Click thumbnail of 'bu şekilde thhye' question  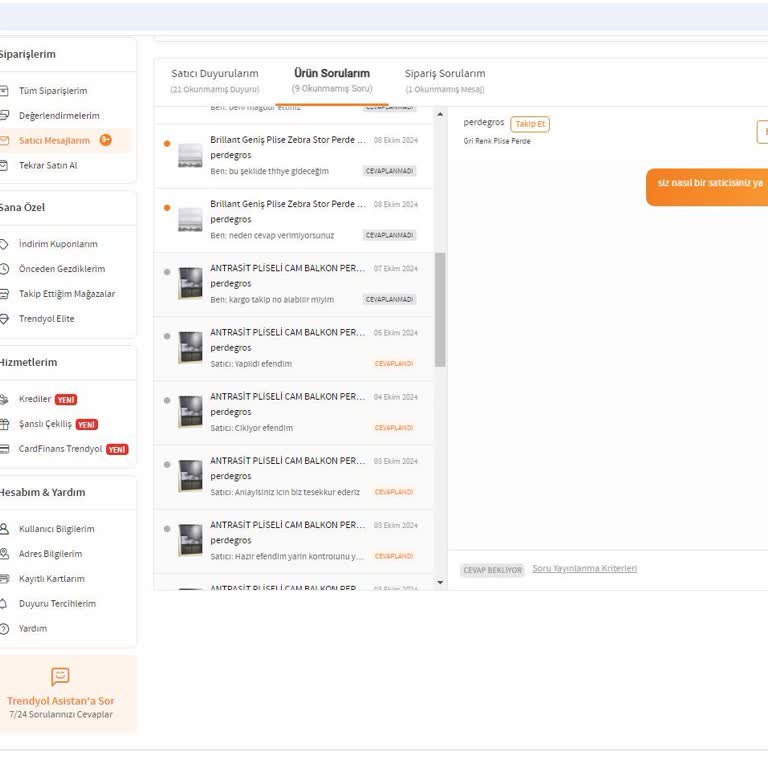tap(190, 156)
